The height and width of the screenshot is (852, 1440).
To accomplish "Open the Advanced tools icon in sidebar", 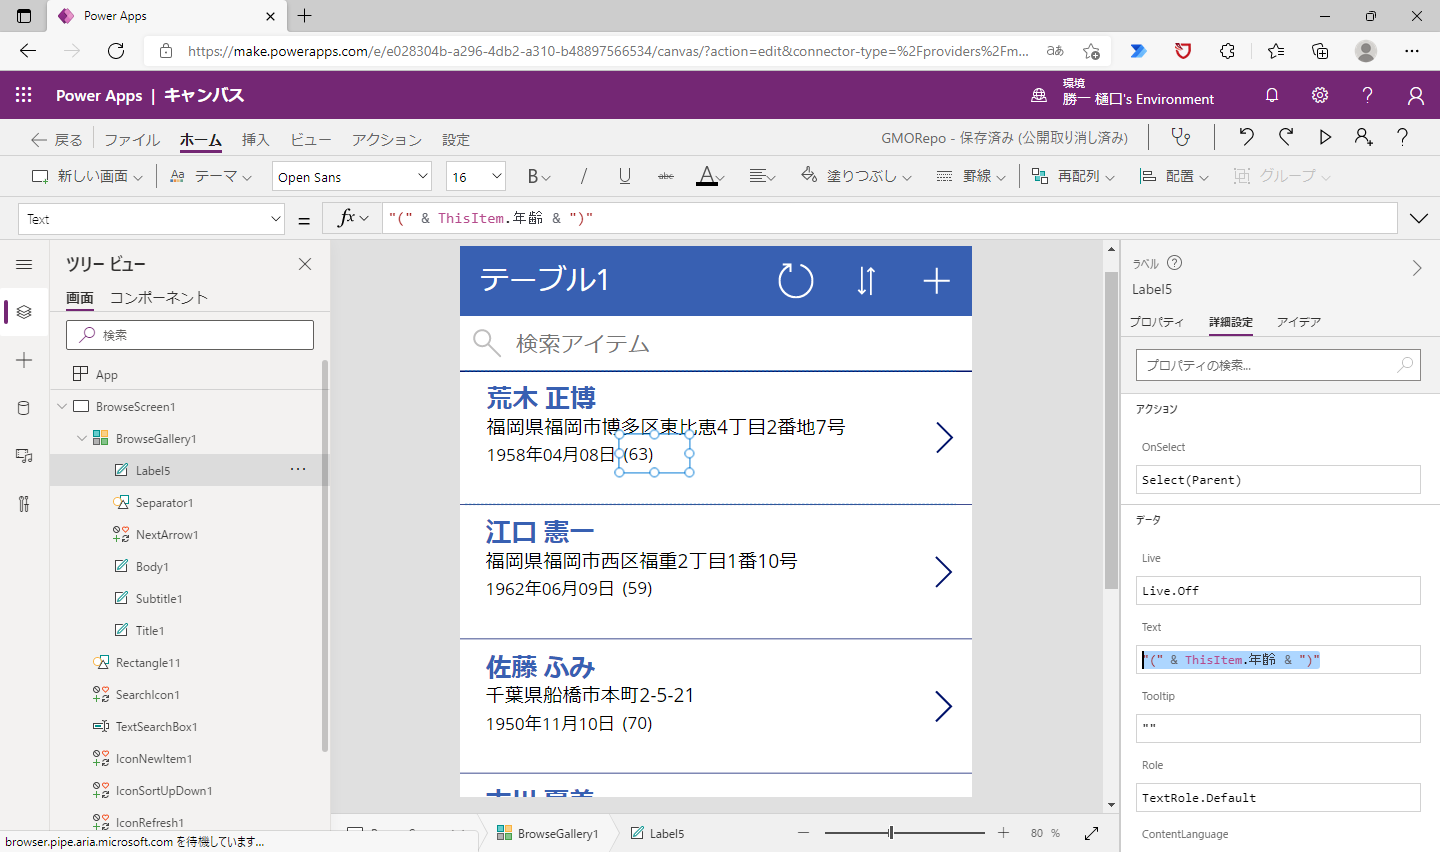I will (24, 504).
